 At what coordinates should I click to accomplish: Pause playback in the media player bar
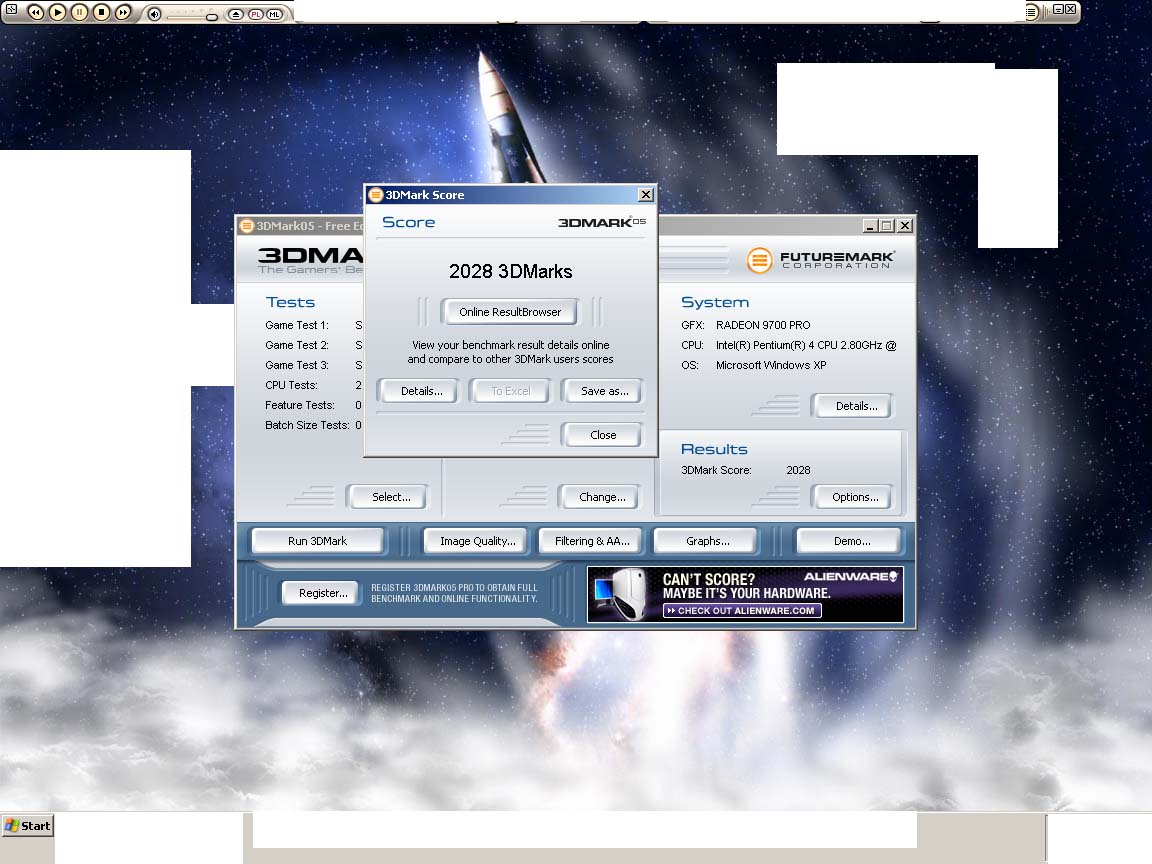coord(79,12)
